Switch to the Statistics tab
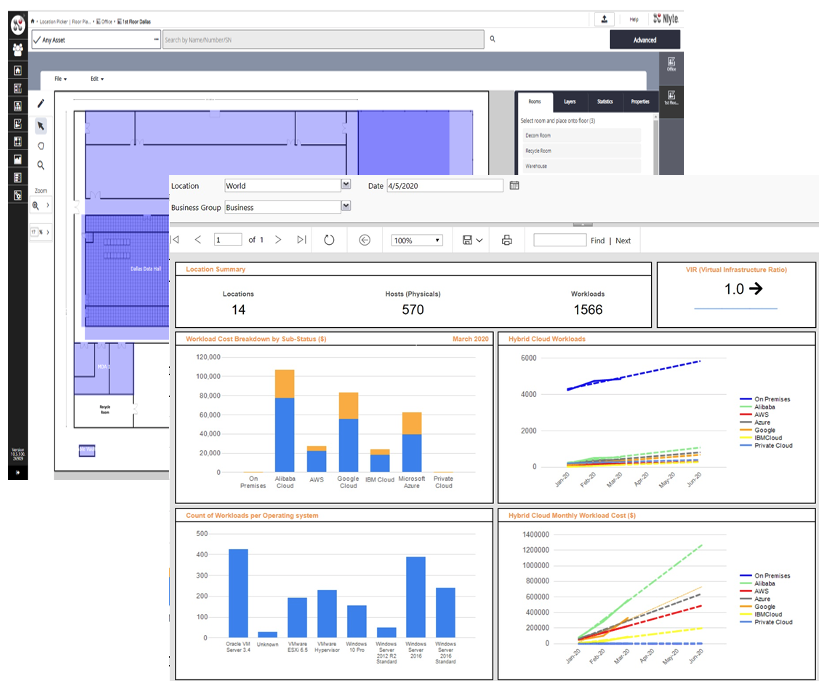 click(x=604, y=102)
